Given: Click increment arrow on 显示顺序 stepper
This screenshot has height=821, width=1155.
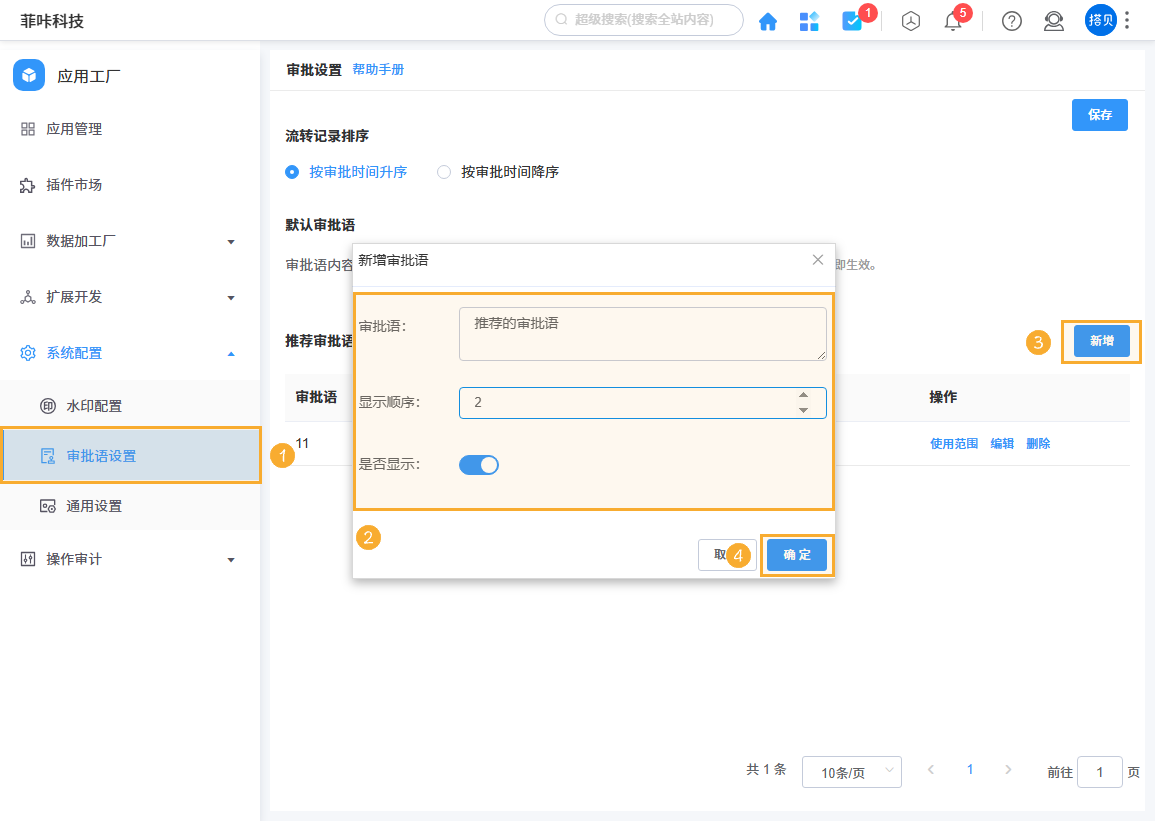Looking at the screenshot, I should [x=803, y=396].
